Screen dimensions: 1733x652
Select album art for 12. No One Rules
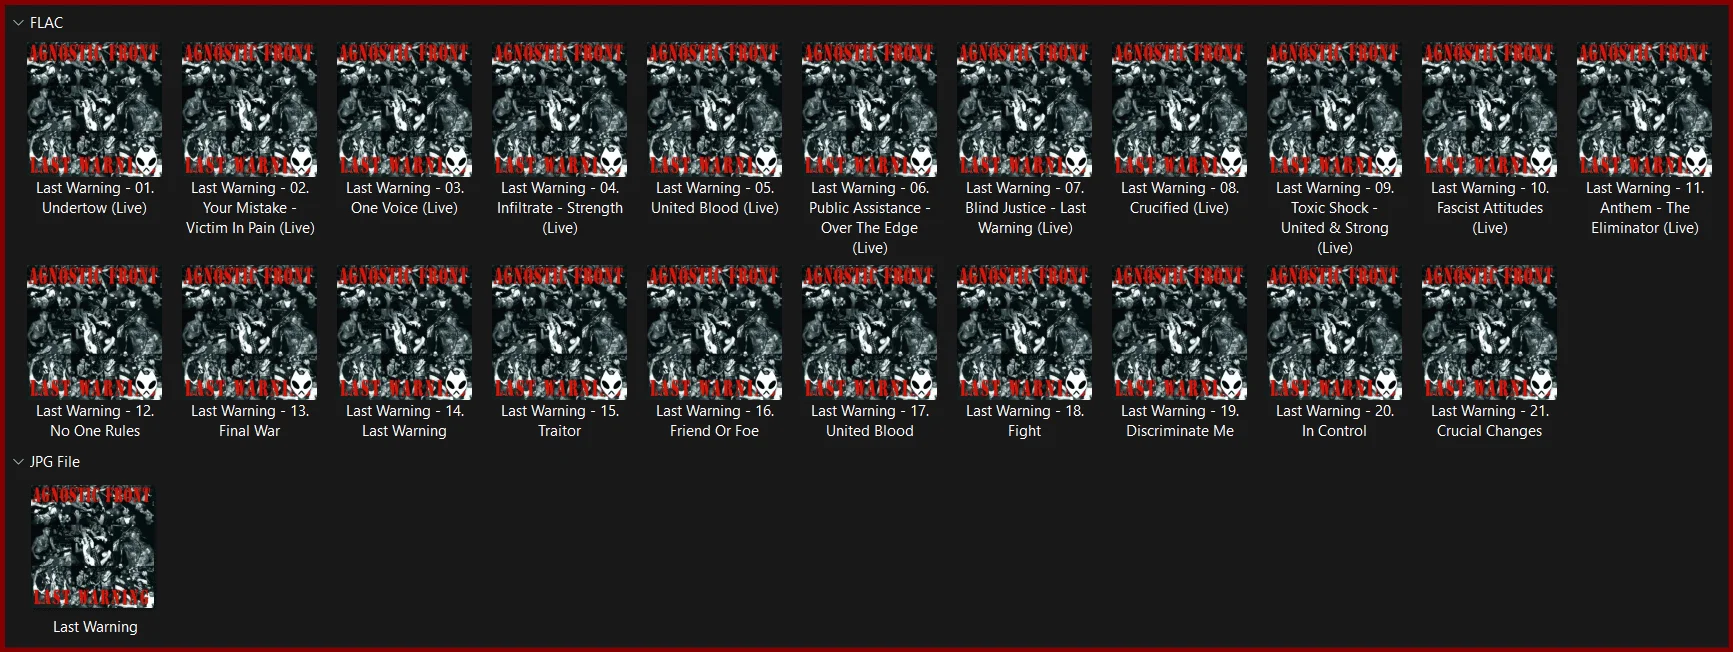pos(95,332)
